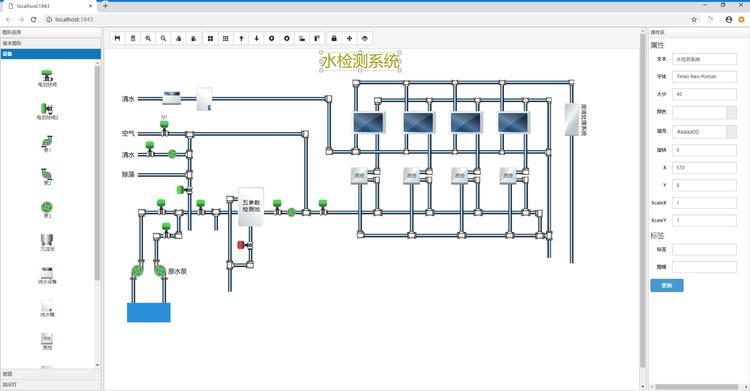750x391 pixels.
Task: Open the fill color picker next to #aaaa00
Action: coord(731,132)
